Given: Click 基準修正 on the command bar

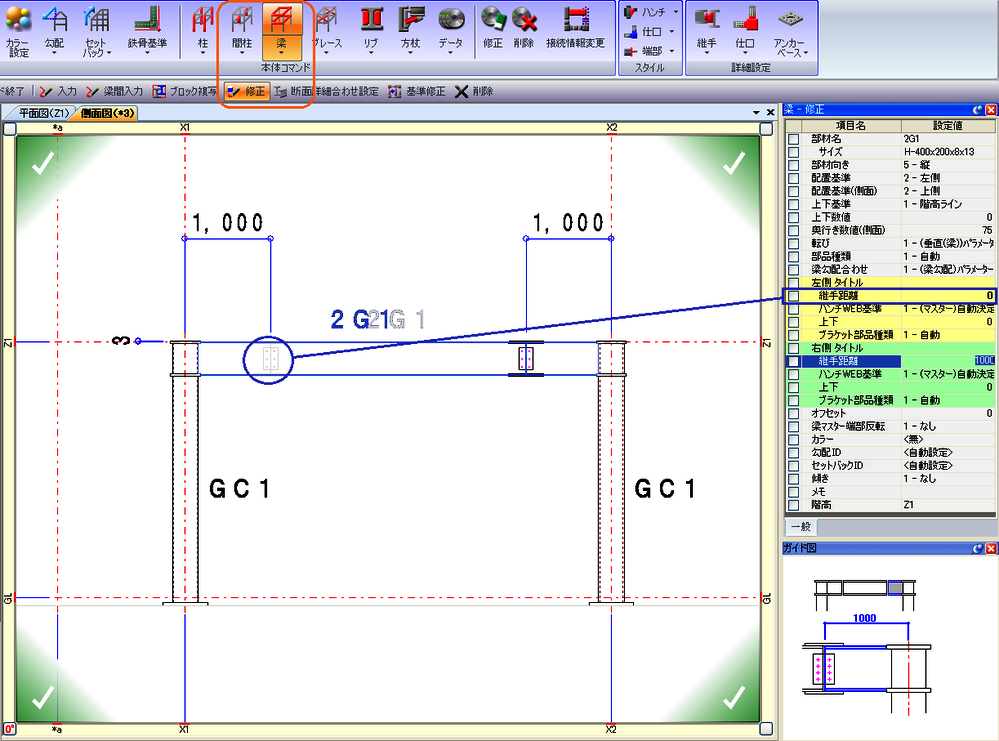Looking at the screenshot, I should pyautogui.click(x=417, y=92).
